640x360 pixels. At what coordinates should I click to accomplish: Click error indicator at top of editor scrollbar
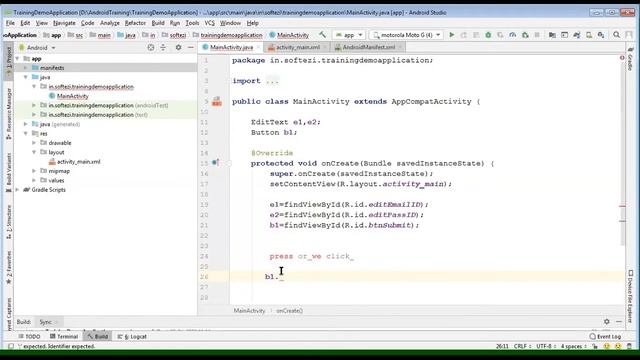tap(622, 58)
